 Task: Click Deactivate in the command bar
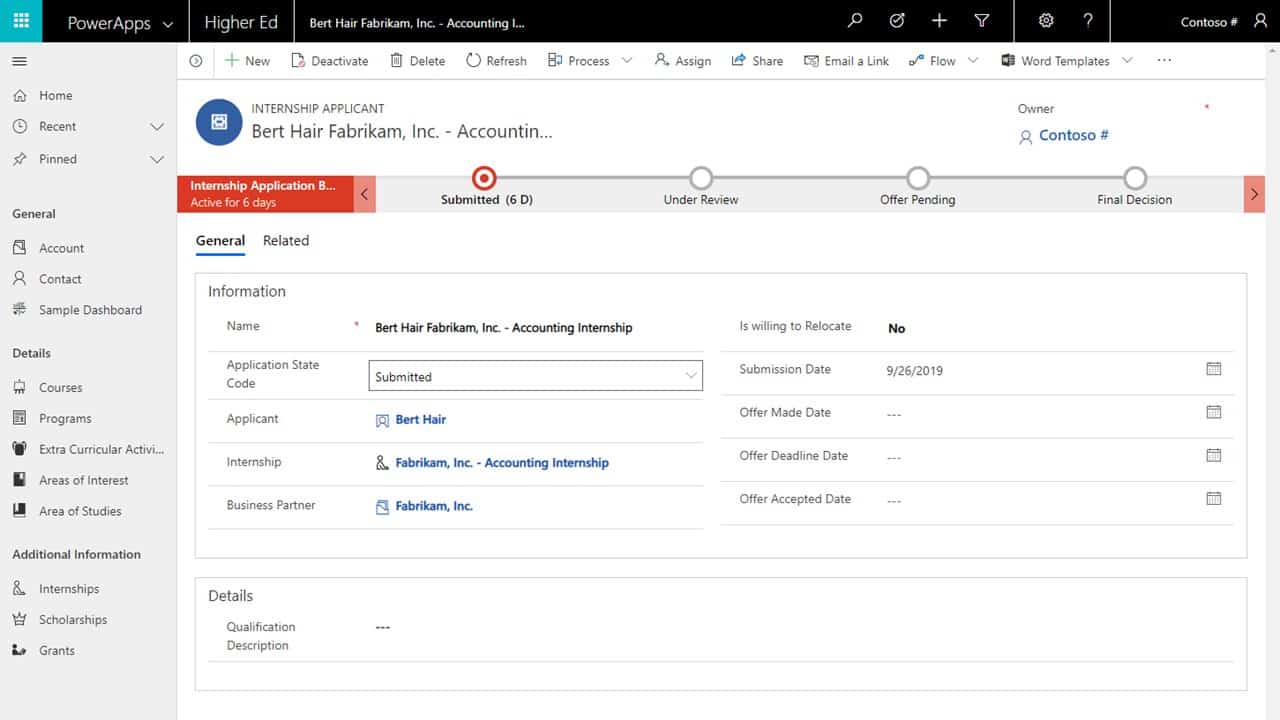click(330, 61)
